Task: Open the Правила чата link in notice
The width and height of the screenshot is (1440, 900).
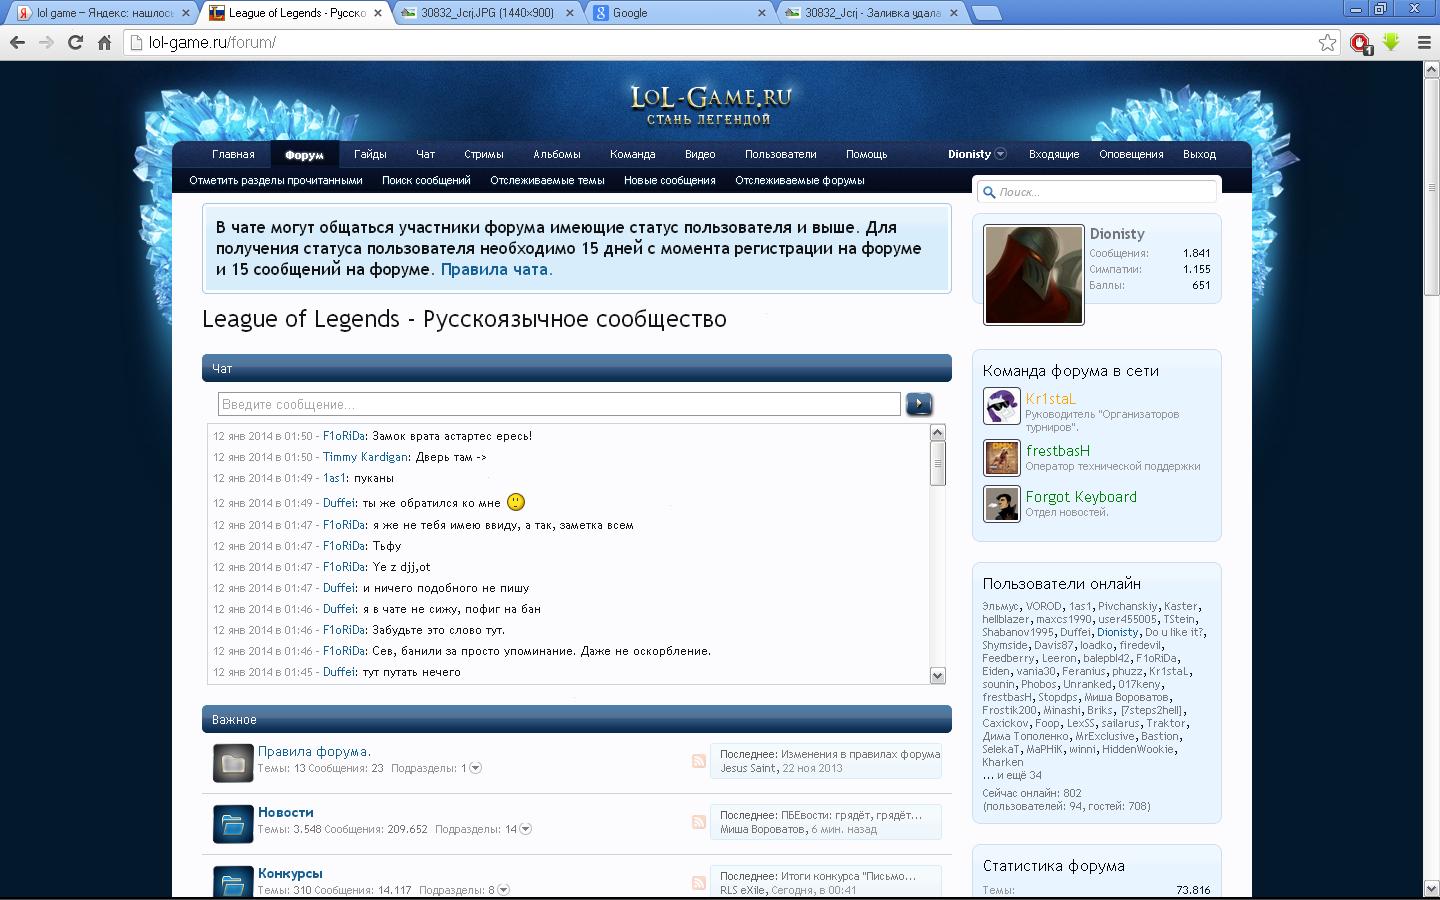Action: 496,269
